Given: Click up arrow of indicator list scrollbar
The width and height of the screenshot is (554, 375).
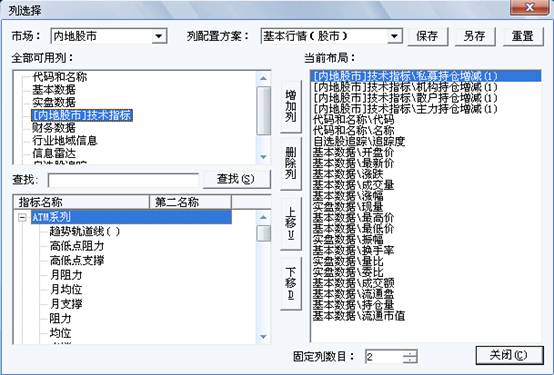Looking at the screenshot, I should pos(263,217).
